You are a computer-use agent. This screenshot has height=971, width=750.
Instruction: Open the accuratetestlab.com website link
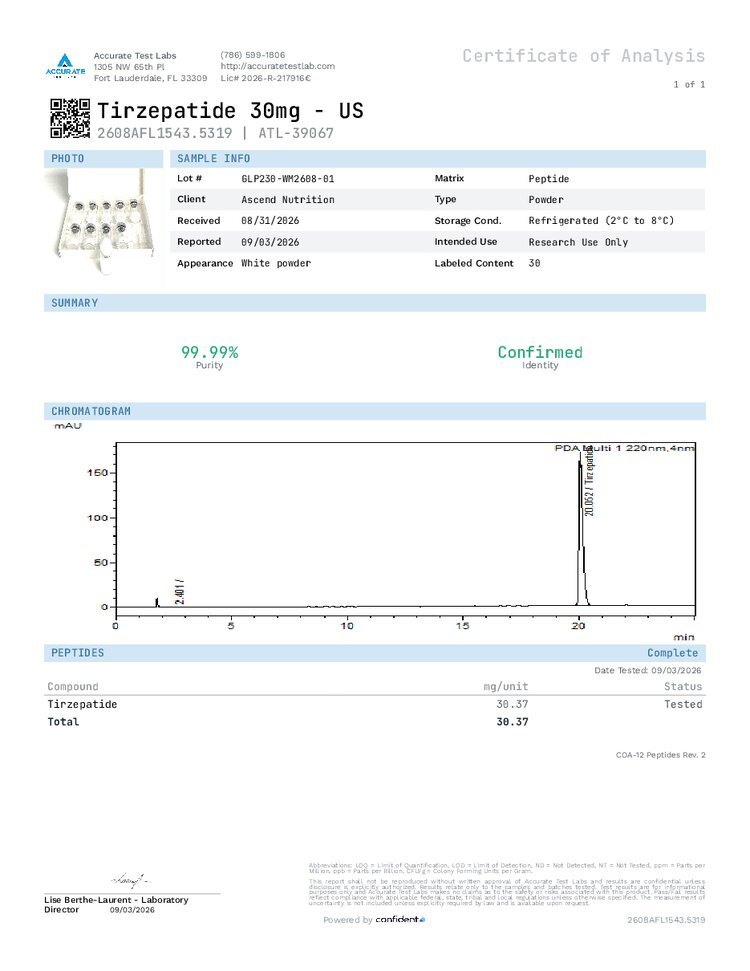[277, 66]
